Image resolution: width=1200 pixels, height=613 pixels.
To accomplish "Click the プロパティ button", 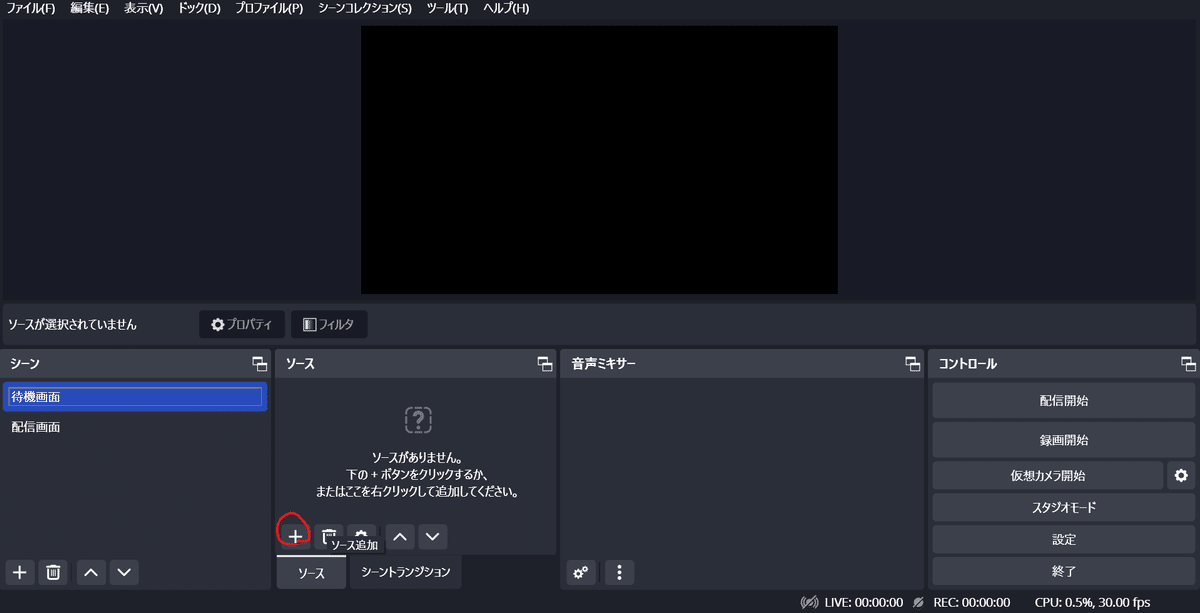I will click(242, 324).
